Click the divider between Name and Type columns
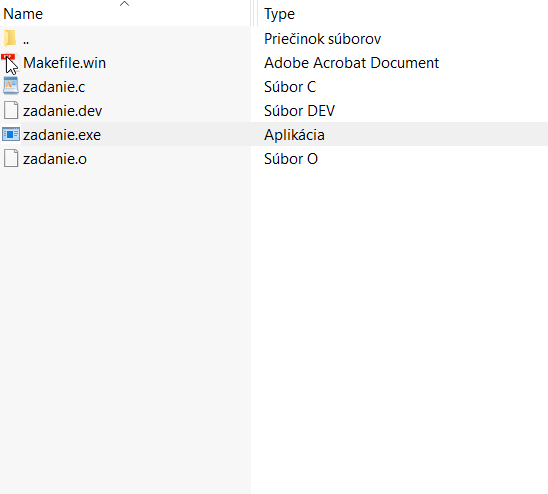This screenshot has height=494, width=548. tap(254, 13)
